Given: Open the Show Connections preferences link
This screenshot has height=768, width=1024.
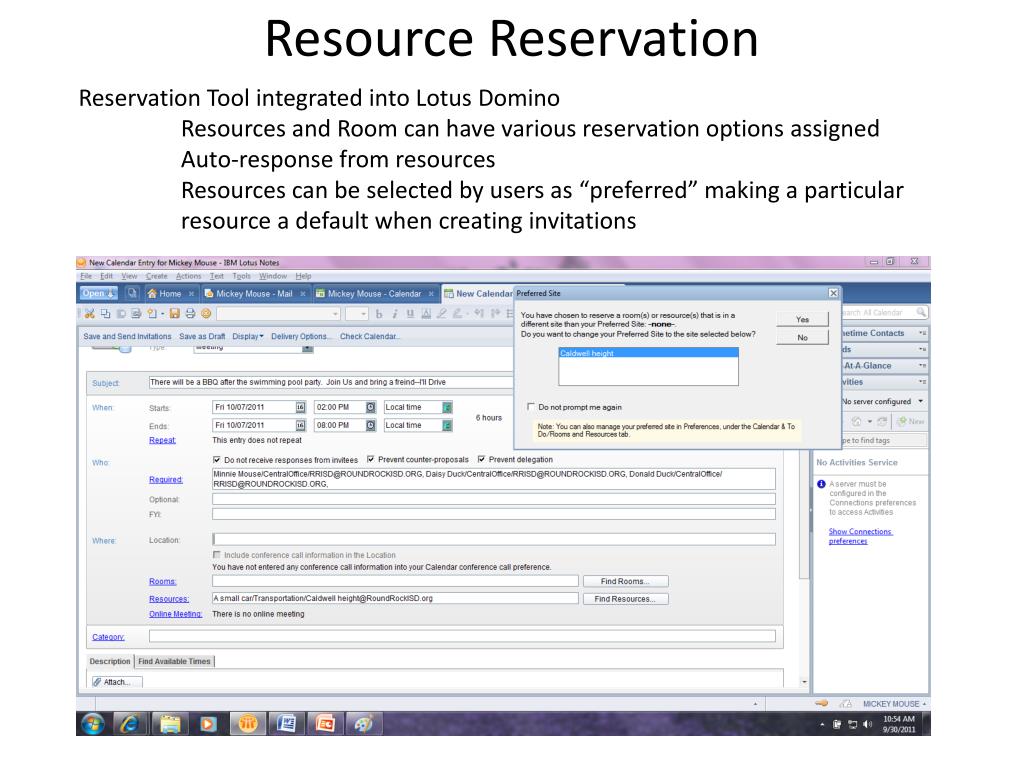Looking at the screenshot, I should 860,536.
